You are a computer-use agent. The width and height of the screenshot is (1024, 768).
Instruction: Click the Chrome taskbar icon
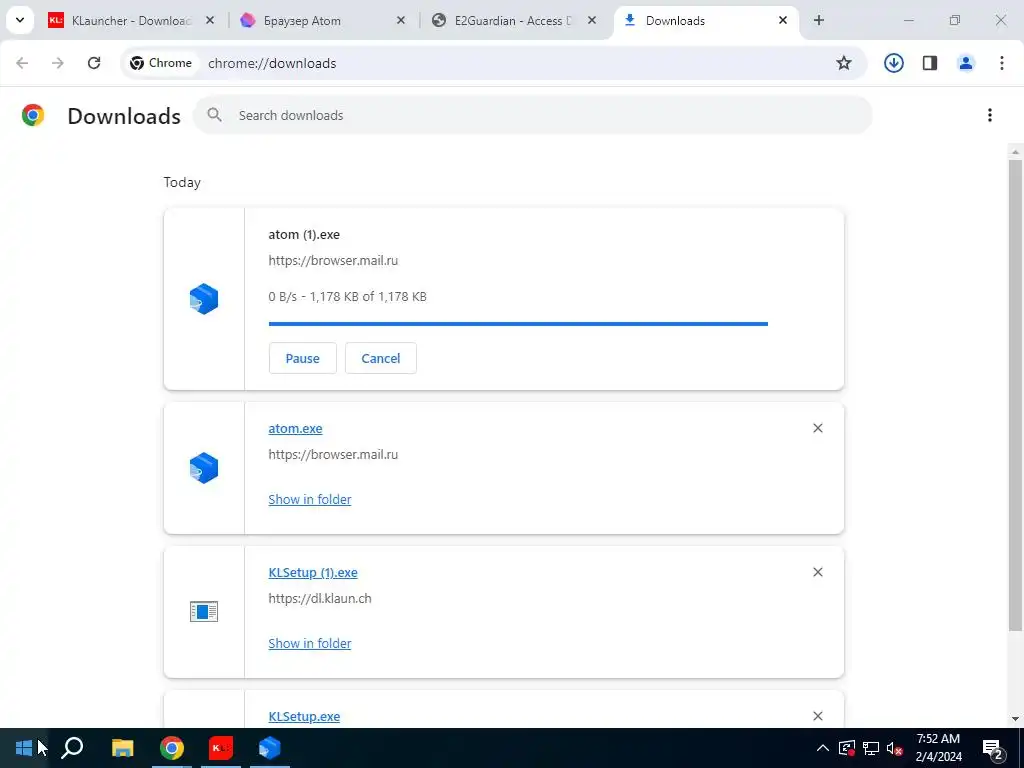click(x=172, y=748)
